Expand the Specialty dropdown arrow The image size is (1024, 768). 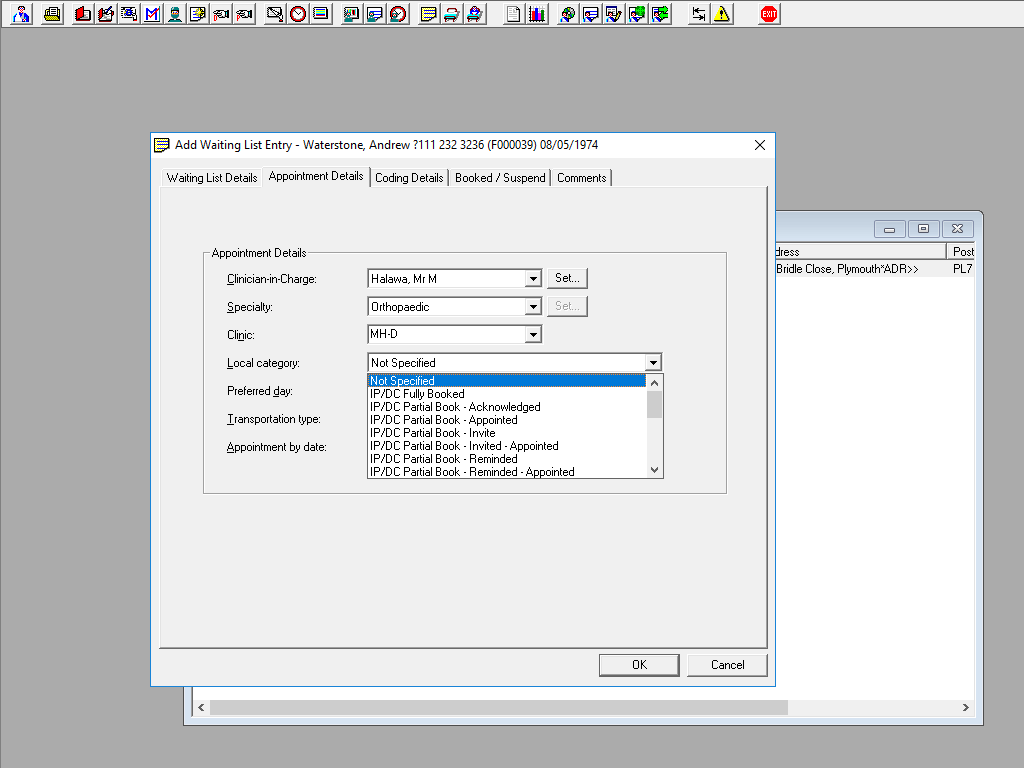point(534,306)
